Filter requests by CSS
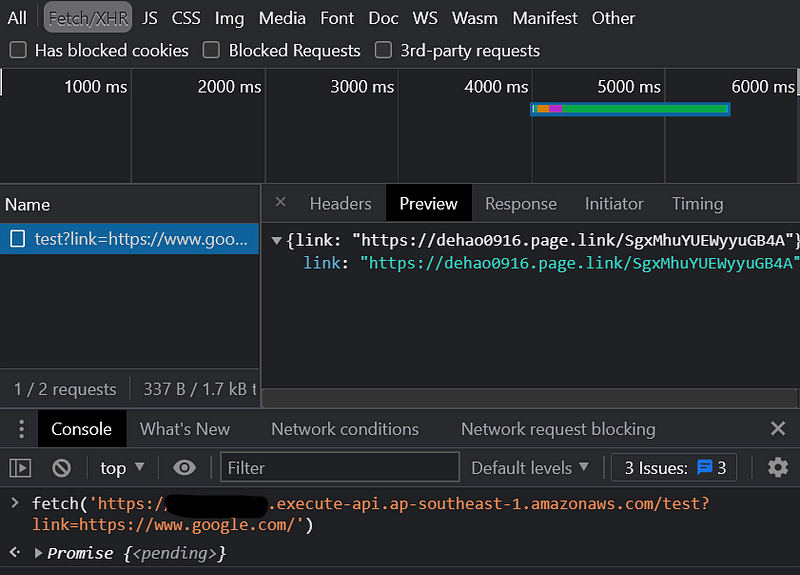Viewport: 800px width, 575px height. [x=186, y=18]
